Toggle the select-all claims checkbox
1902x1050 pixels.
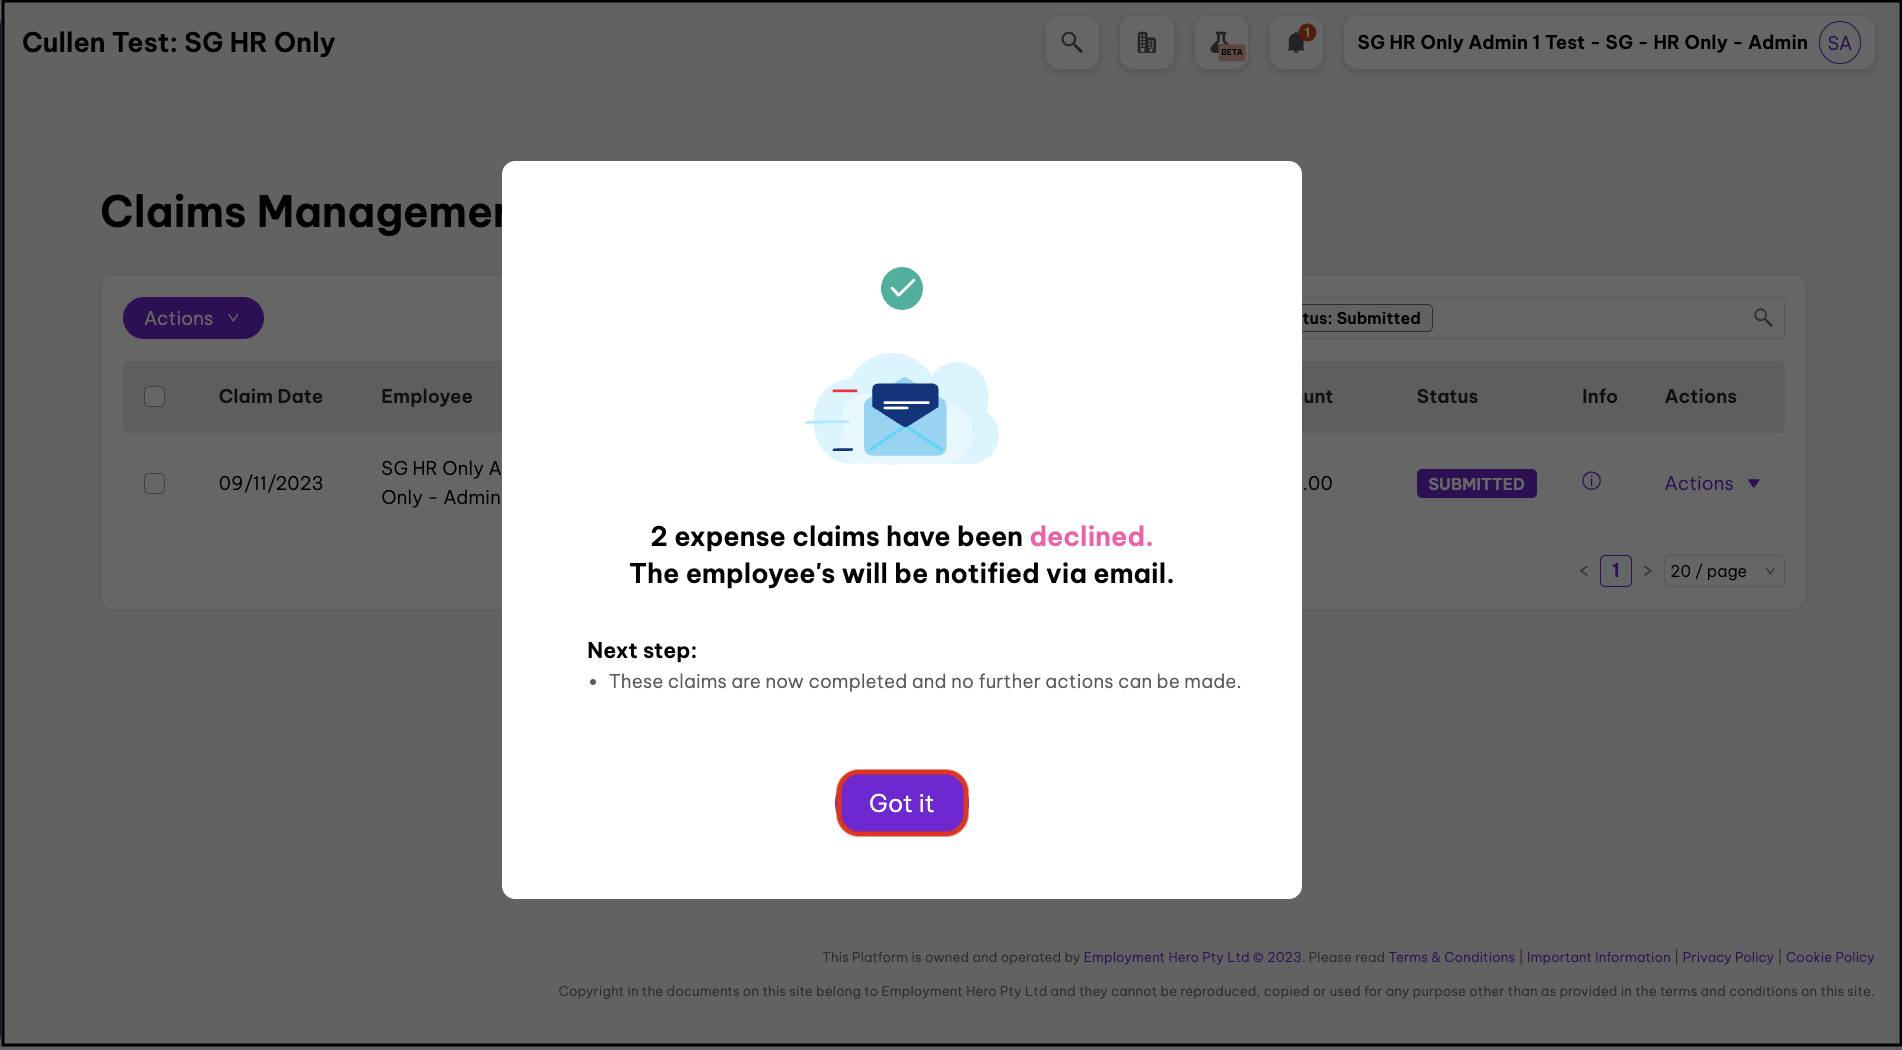click(x=155, y=397)
